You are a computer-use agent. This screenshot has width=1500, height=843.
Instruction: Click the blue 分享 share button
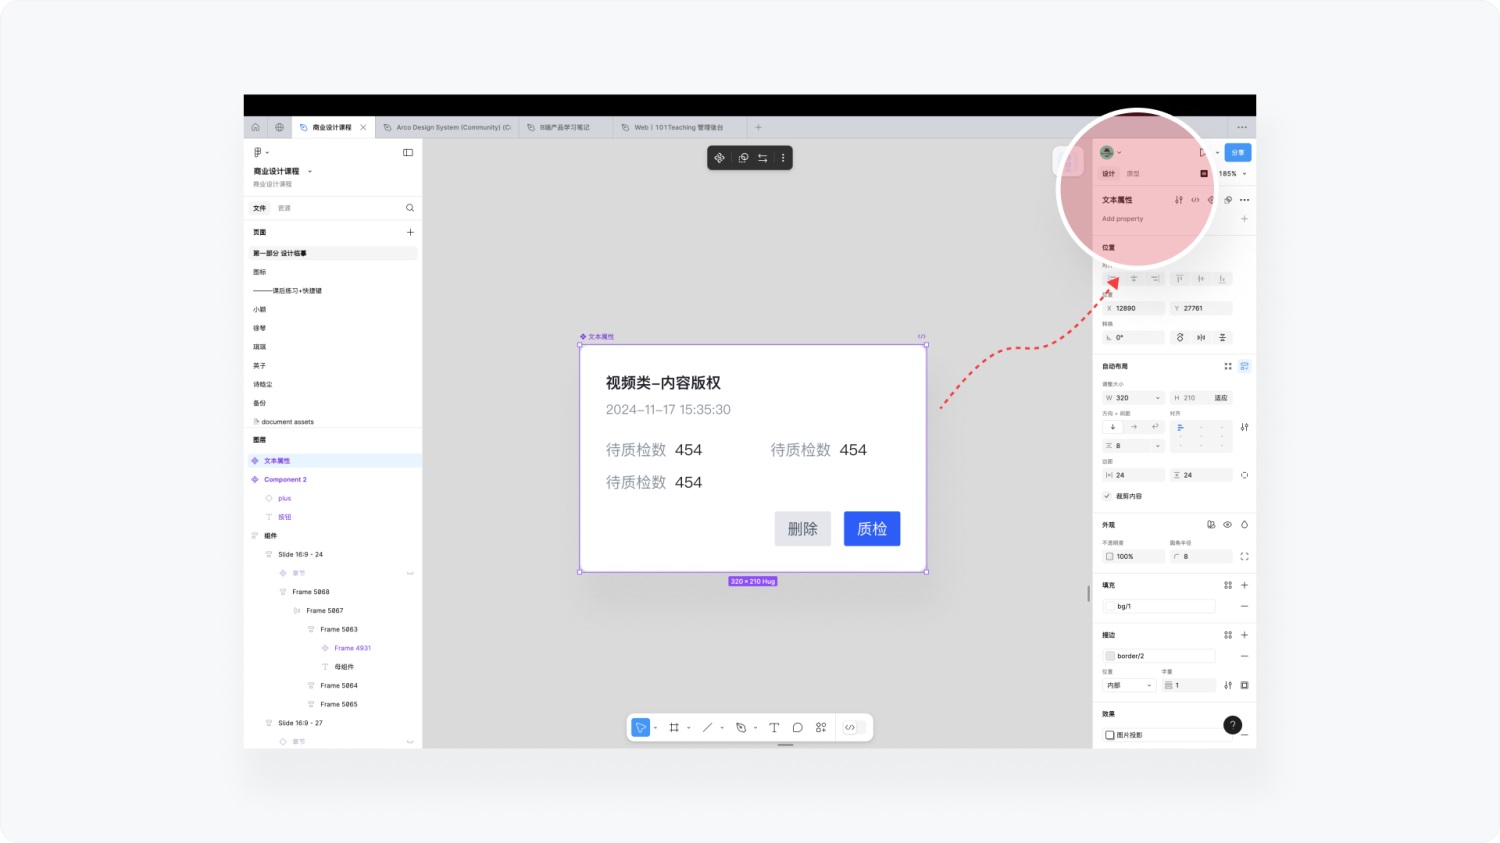click(x=1237, y=152)
